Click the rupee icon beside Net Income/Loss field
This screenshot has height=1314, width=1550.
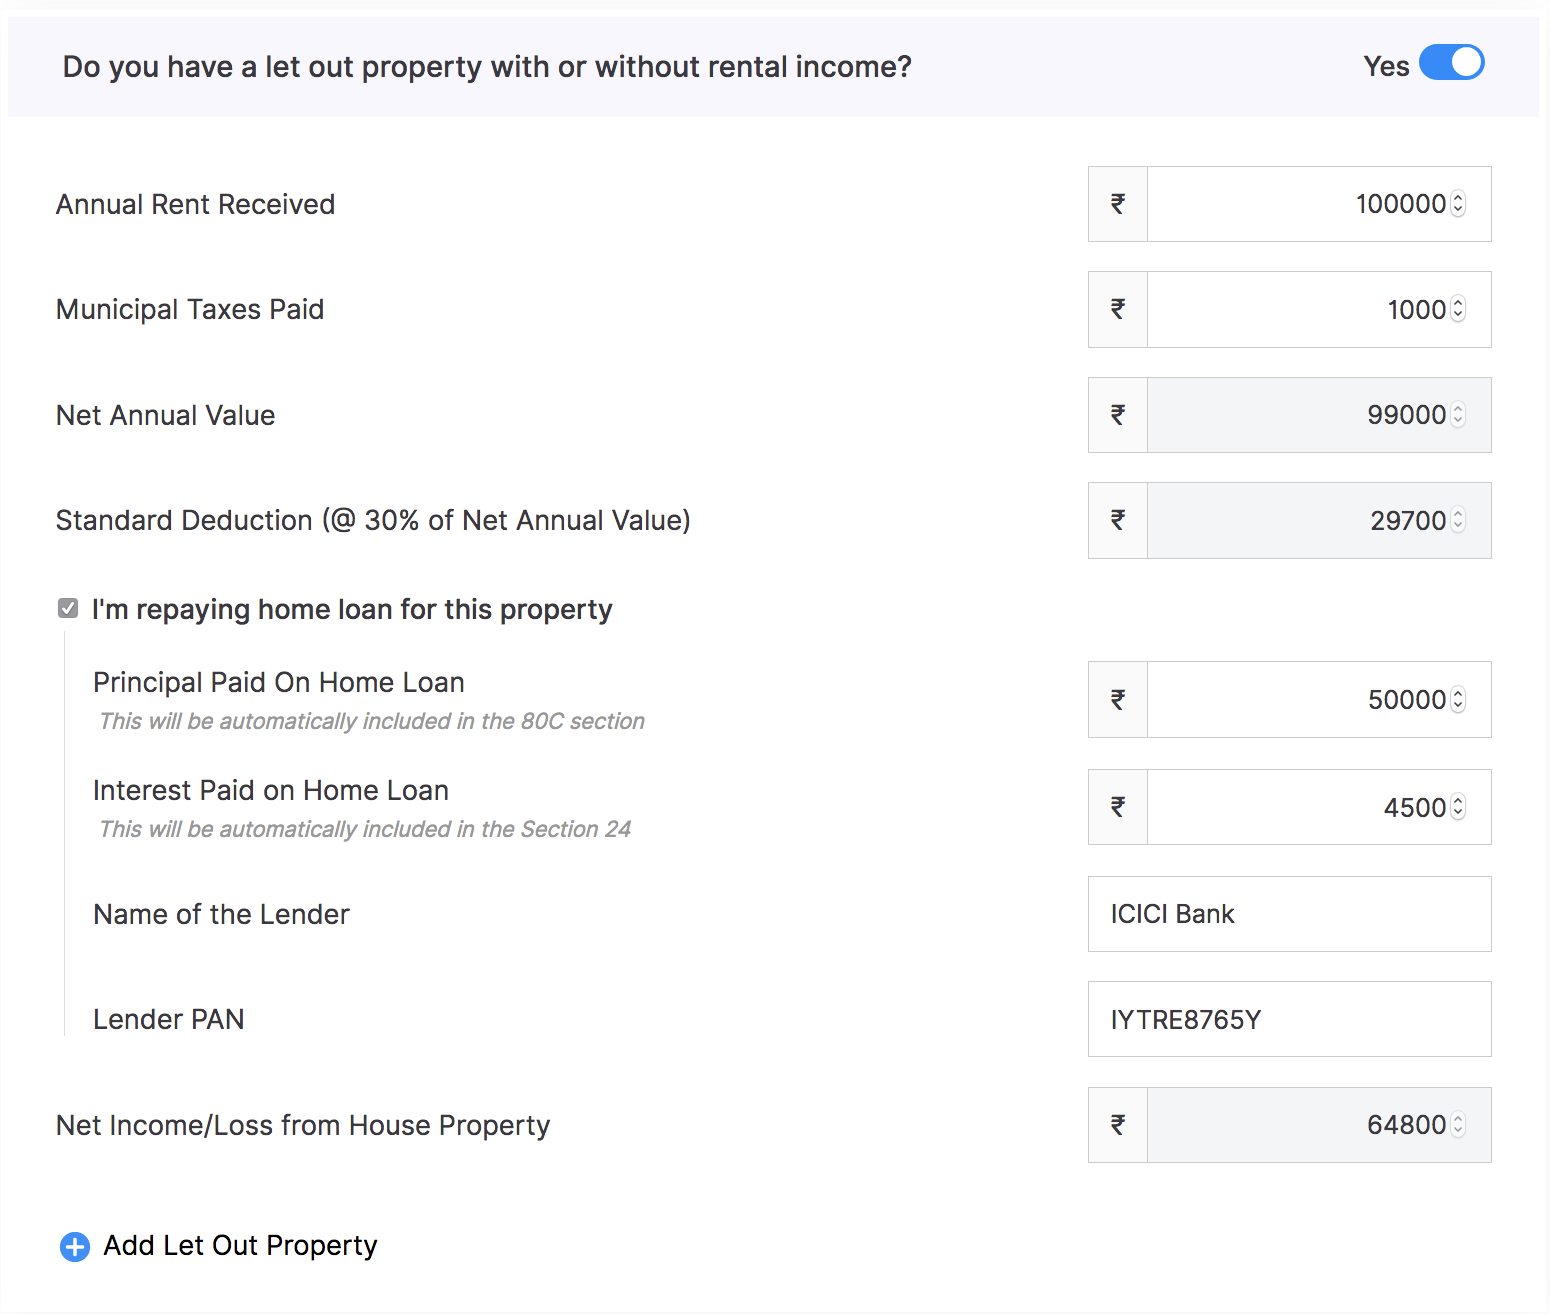(1117, 1124)
